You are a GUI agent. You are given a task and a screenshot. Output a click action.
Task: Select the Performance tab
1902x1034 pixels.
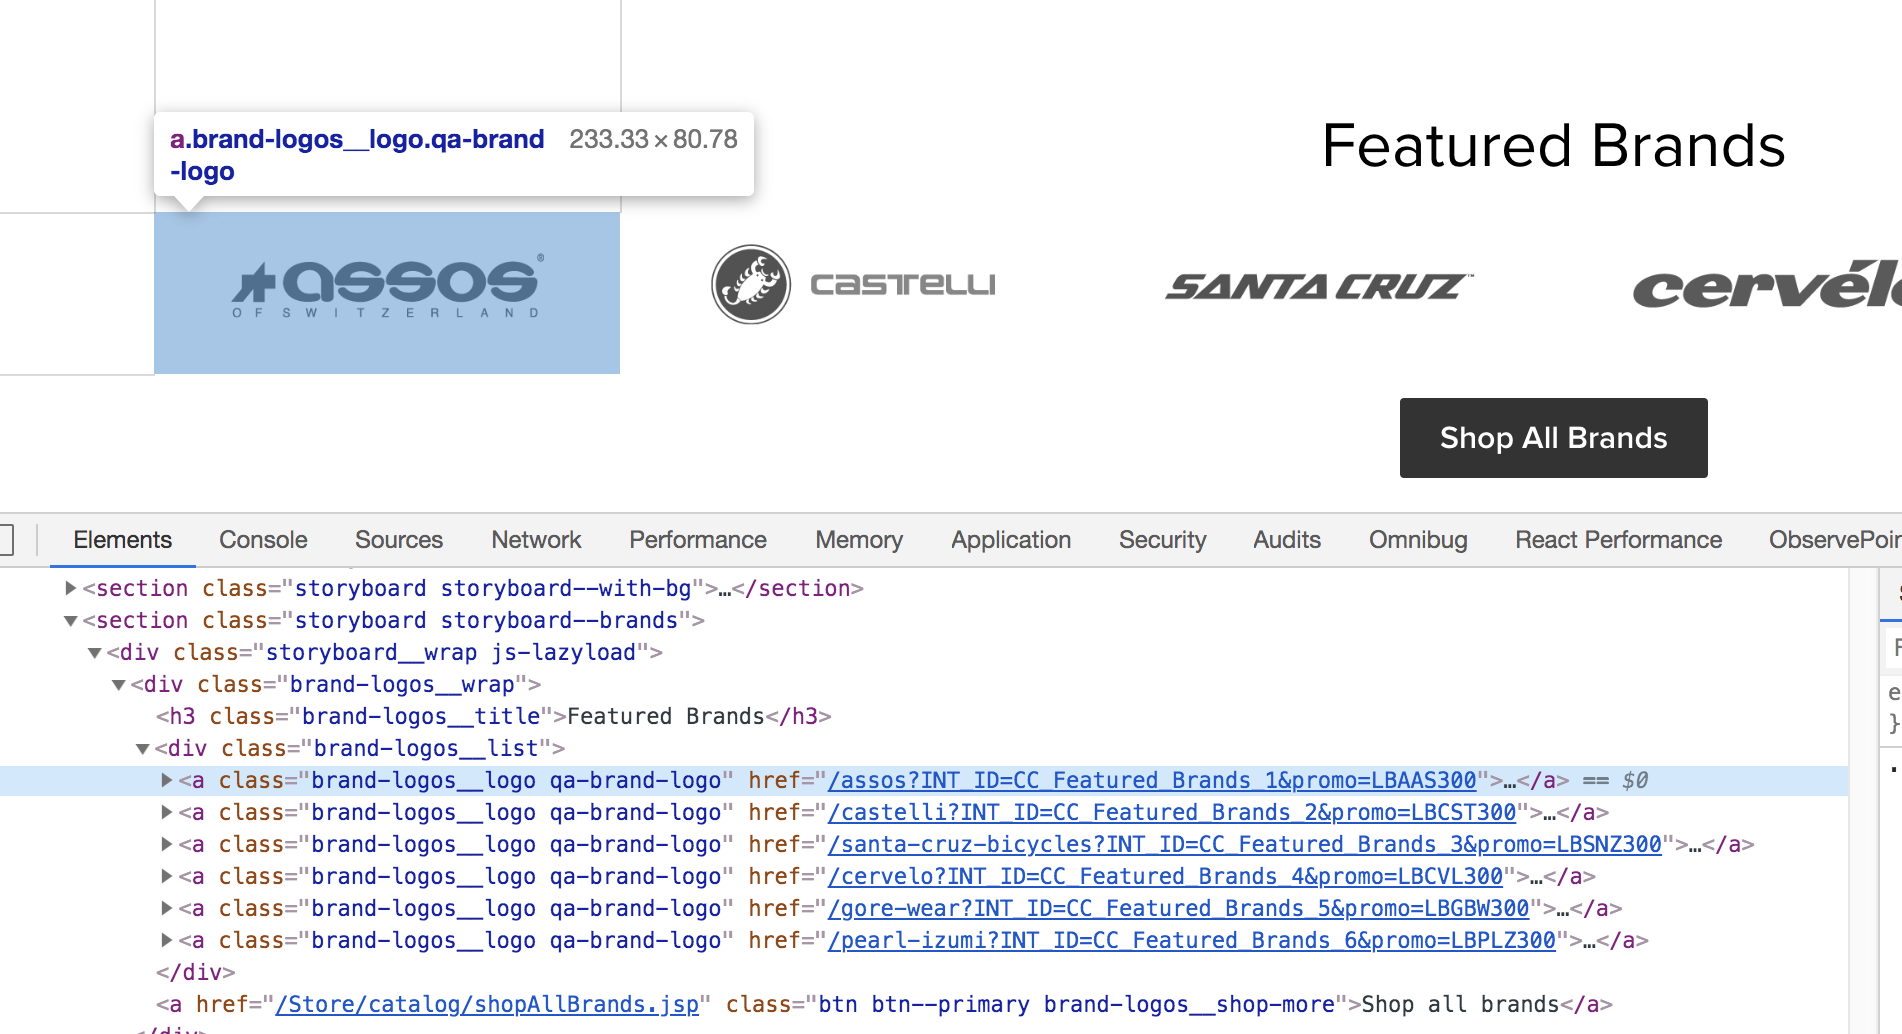pyautogui.click(x=697, y=540)
